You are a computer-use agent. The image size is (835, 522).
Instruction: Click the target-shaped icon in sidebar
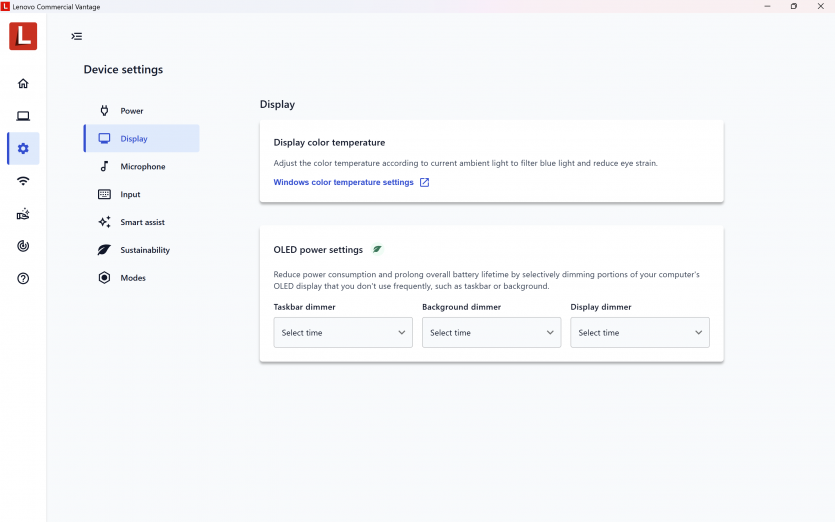23,246
